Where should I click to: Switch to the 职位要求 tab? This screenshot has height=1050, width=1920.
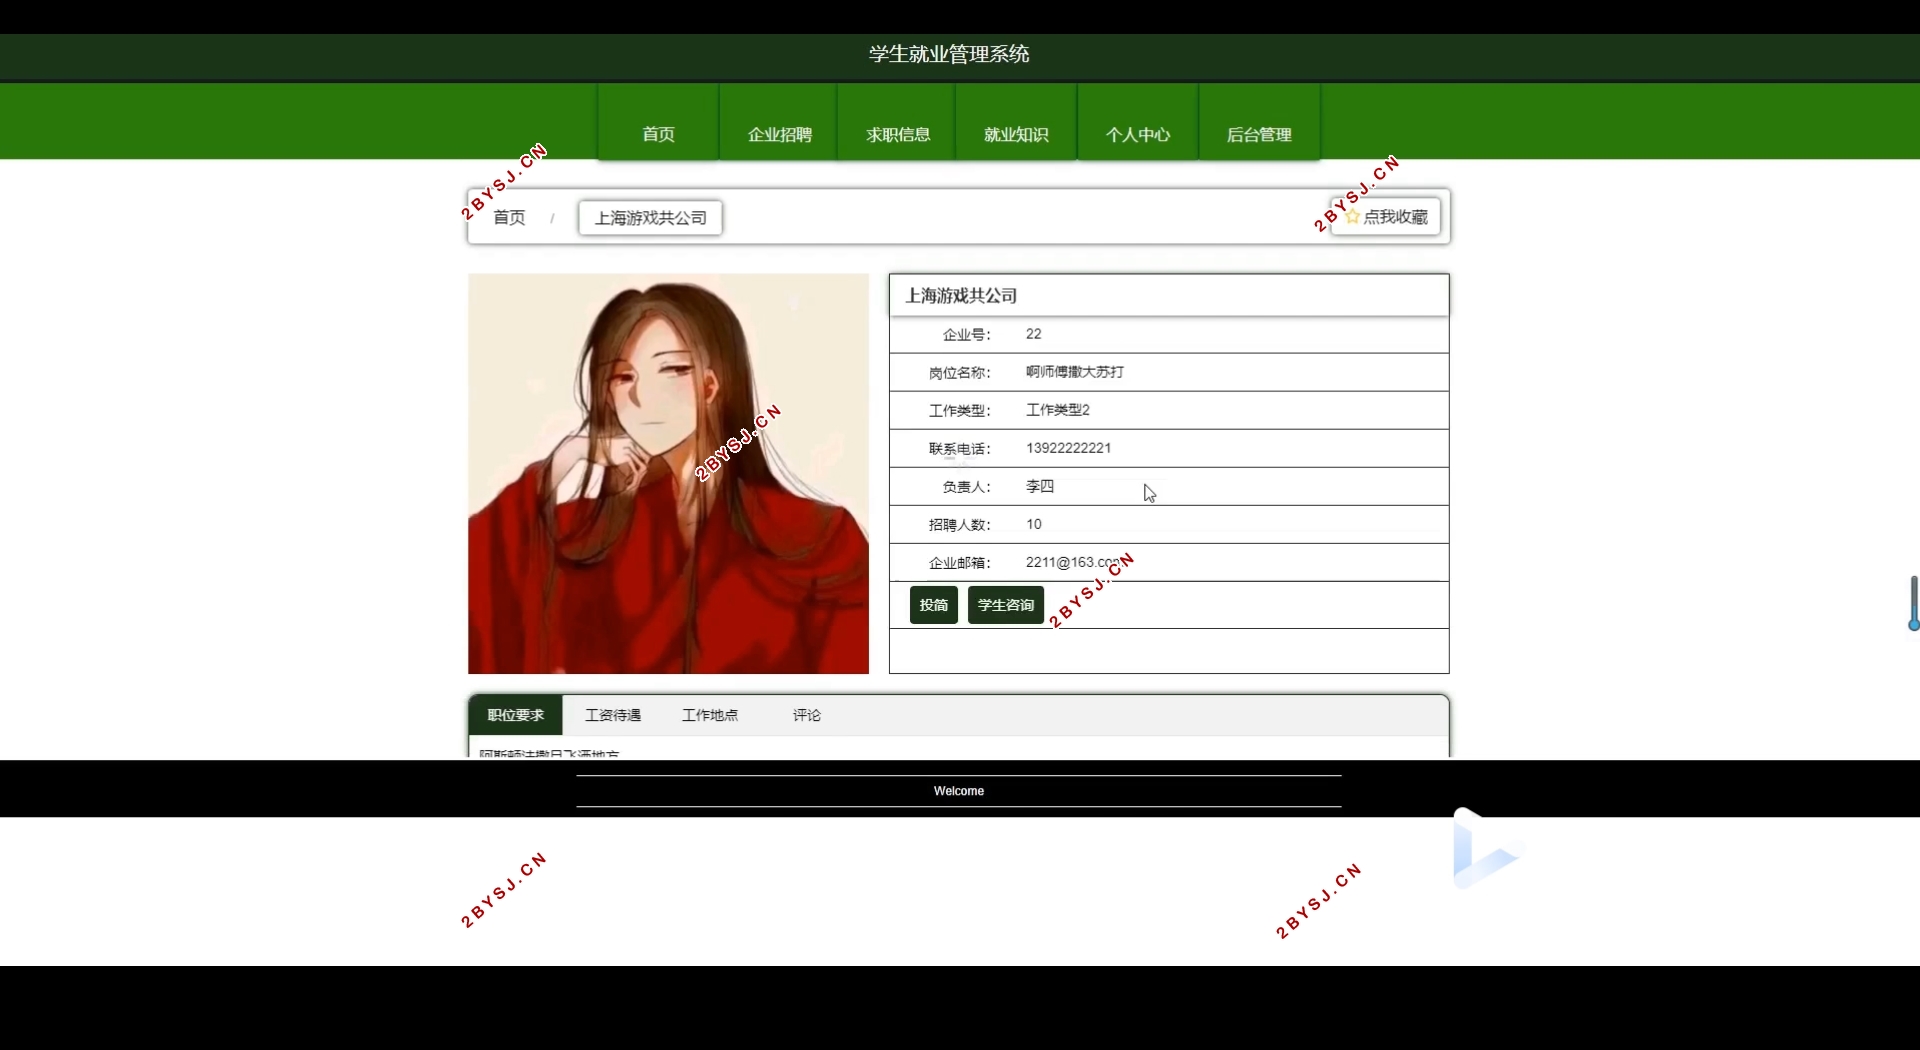[516, 715]
